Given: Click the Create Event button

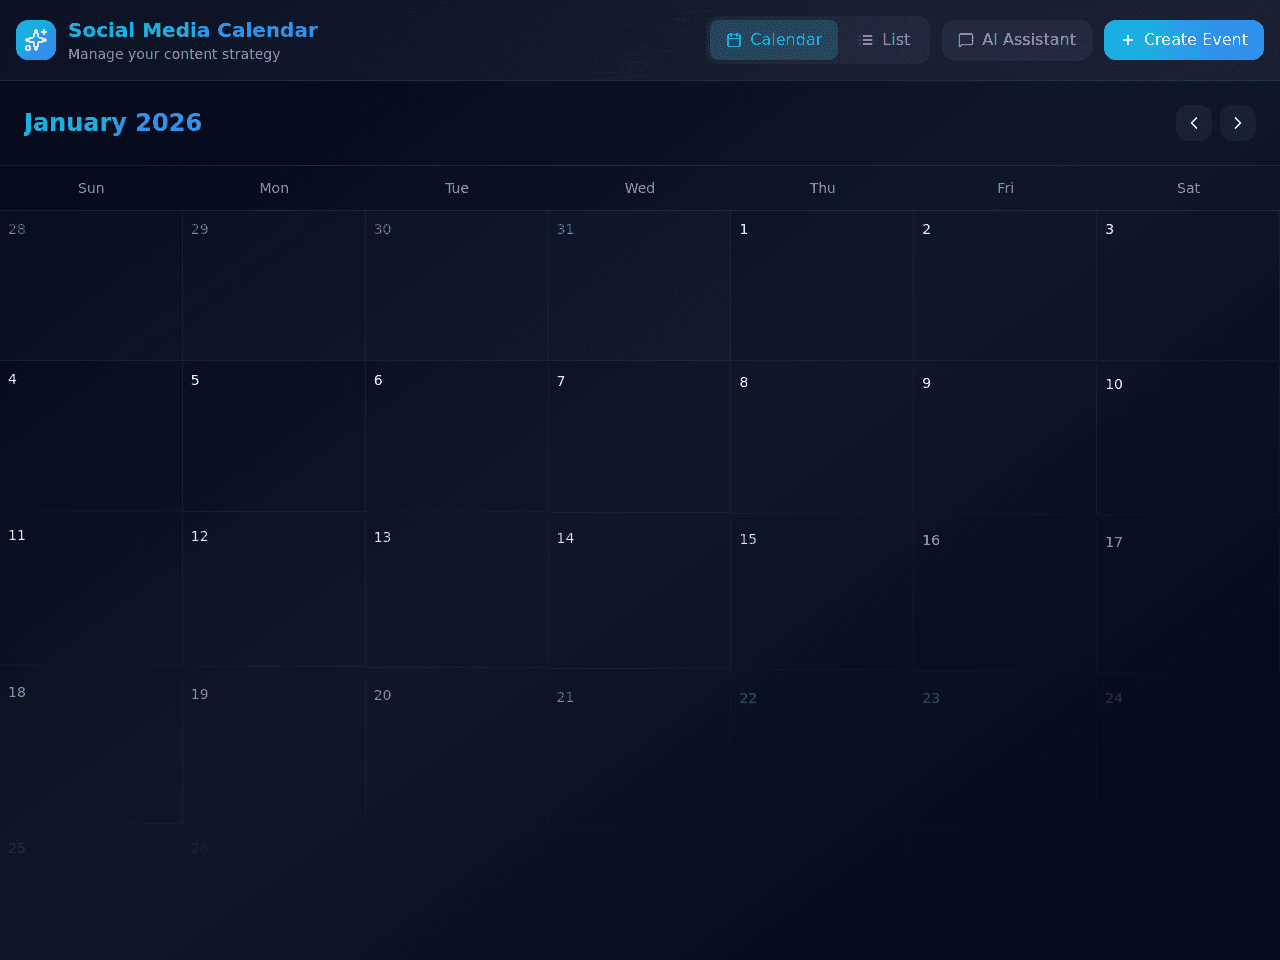Looking at the screenshot, I should [x=1184, y=40].
